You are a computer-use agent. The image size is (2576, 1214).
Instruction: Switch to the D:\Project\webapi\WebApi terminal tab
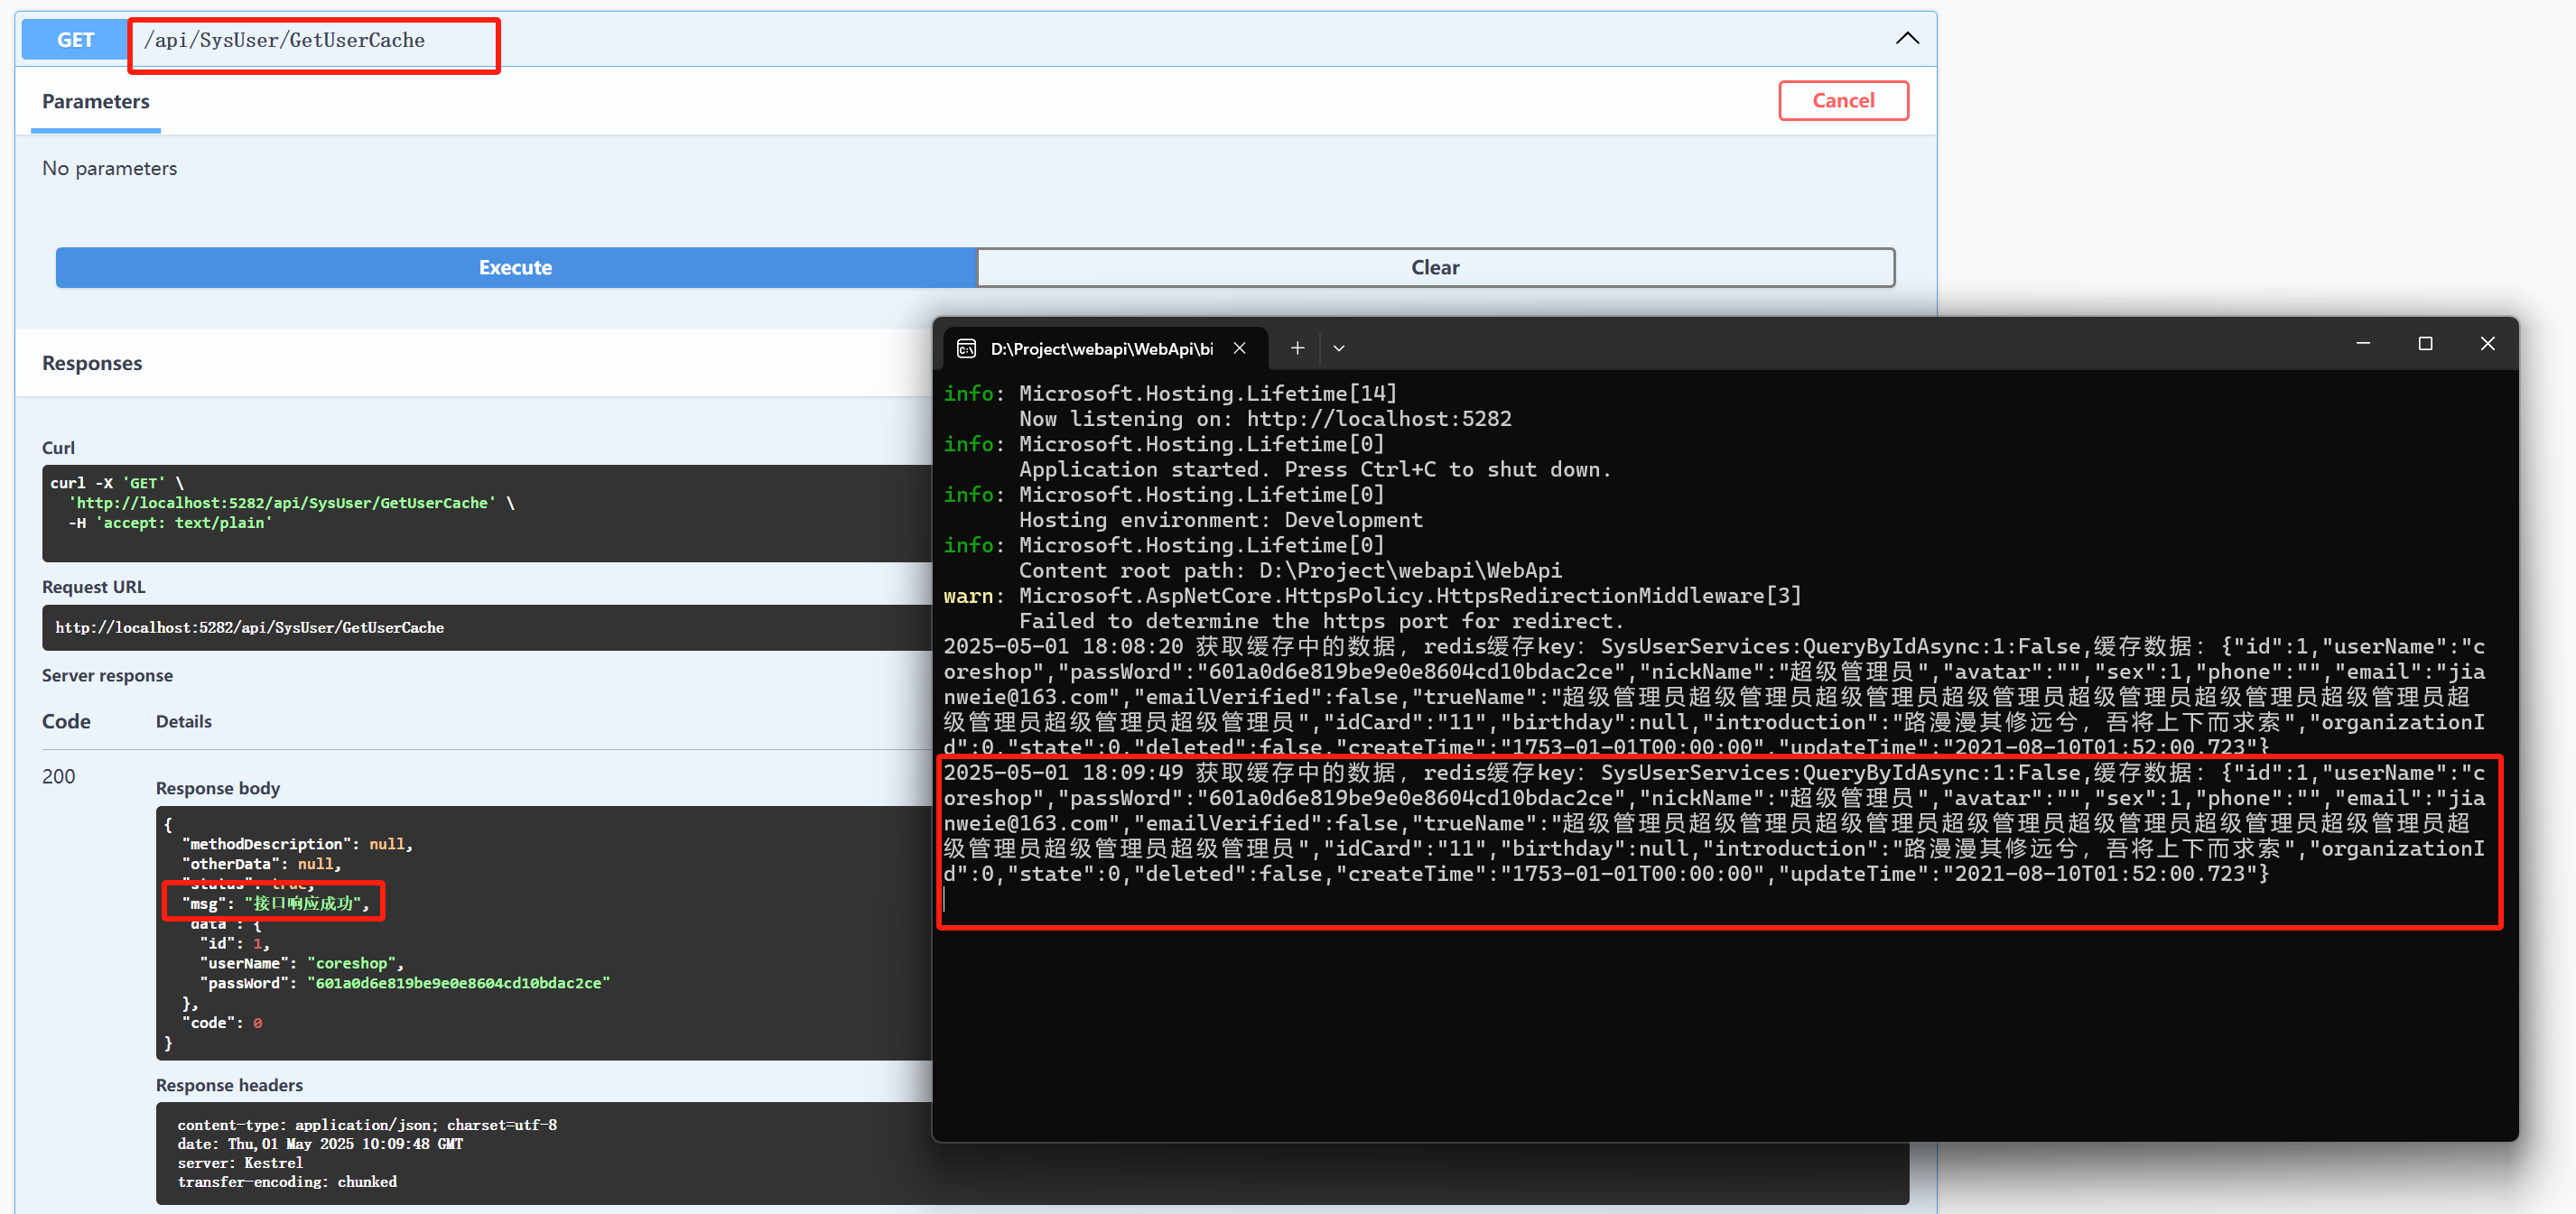tap(1100, 348)
